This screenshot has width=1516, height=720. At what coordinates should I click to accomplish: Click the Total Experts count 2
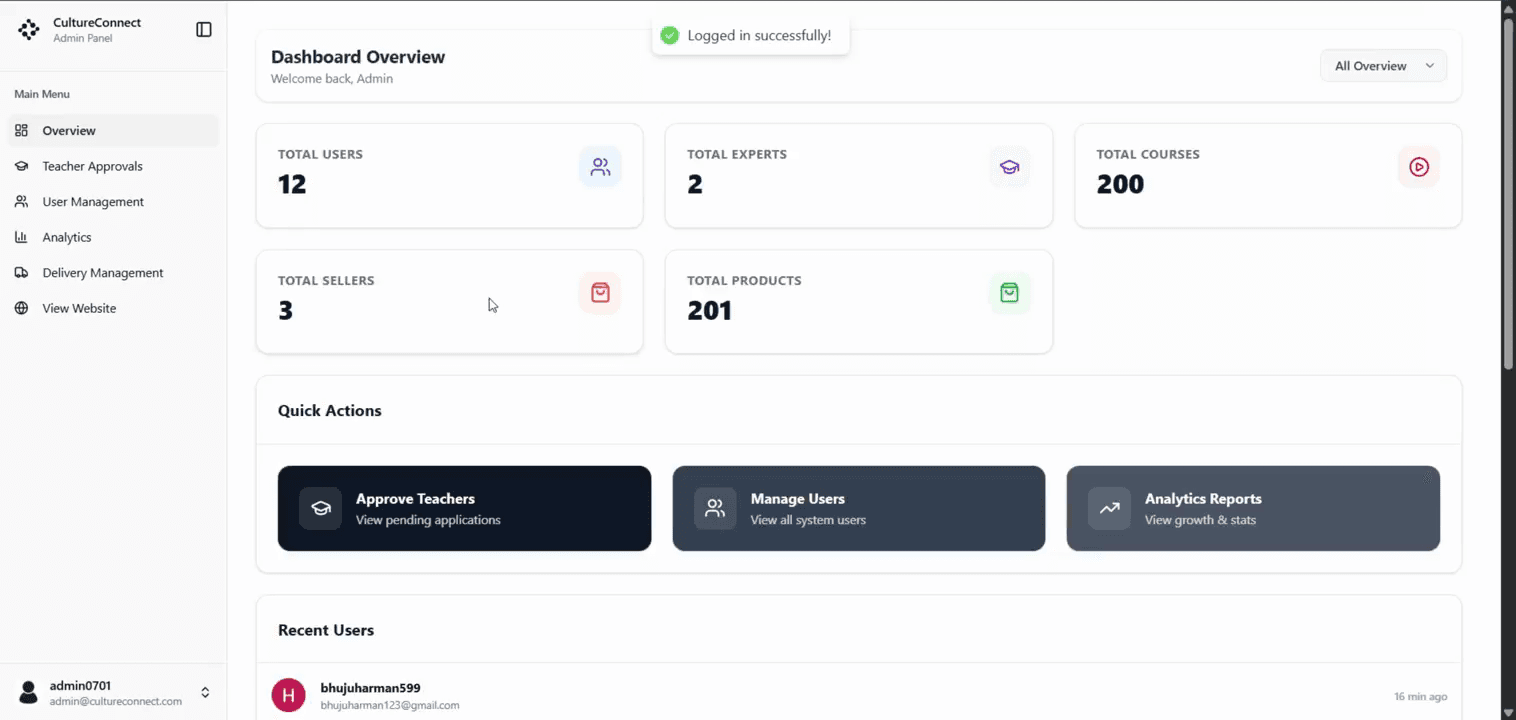coord(695,184)
